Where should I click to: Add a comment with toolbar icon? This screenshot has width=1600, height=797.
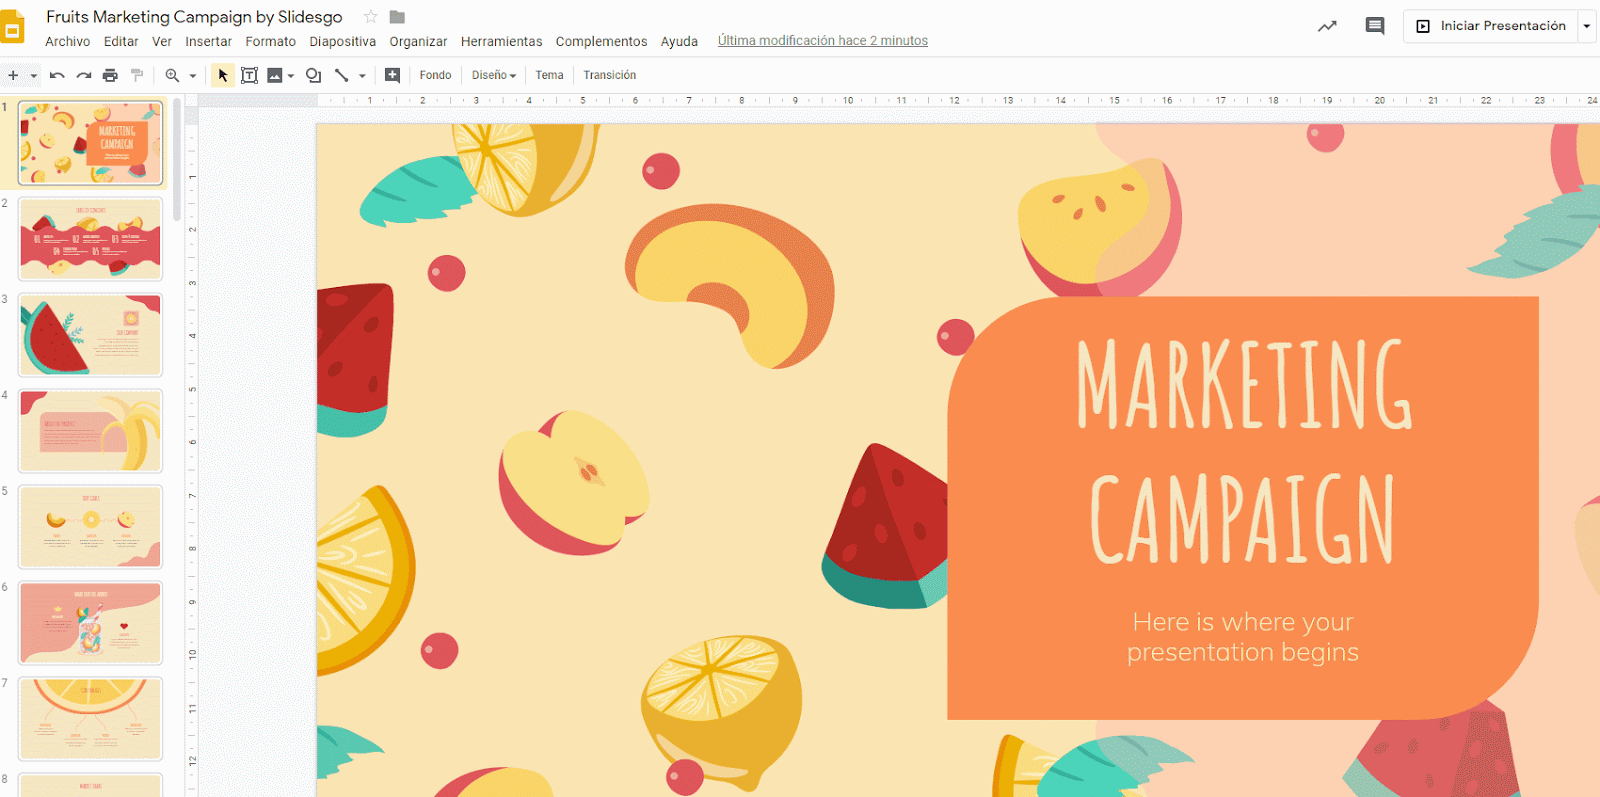point(392,75)
